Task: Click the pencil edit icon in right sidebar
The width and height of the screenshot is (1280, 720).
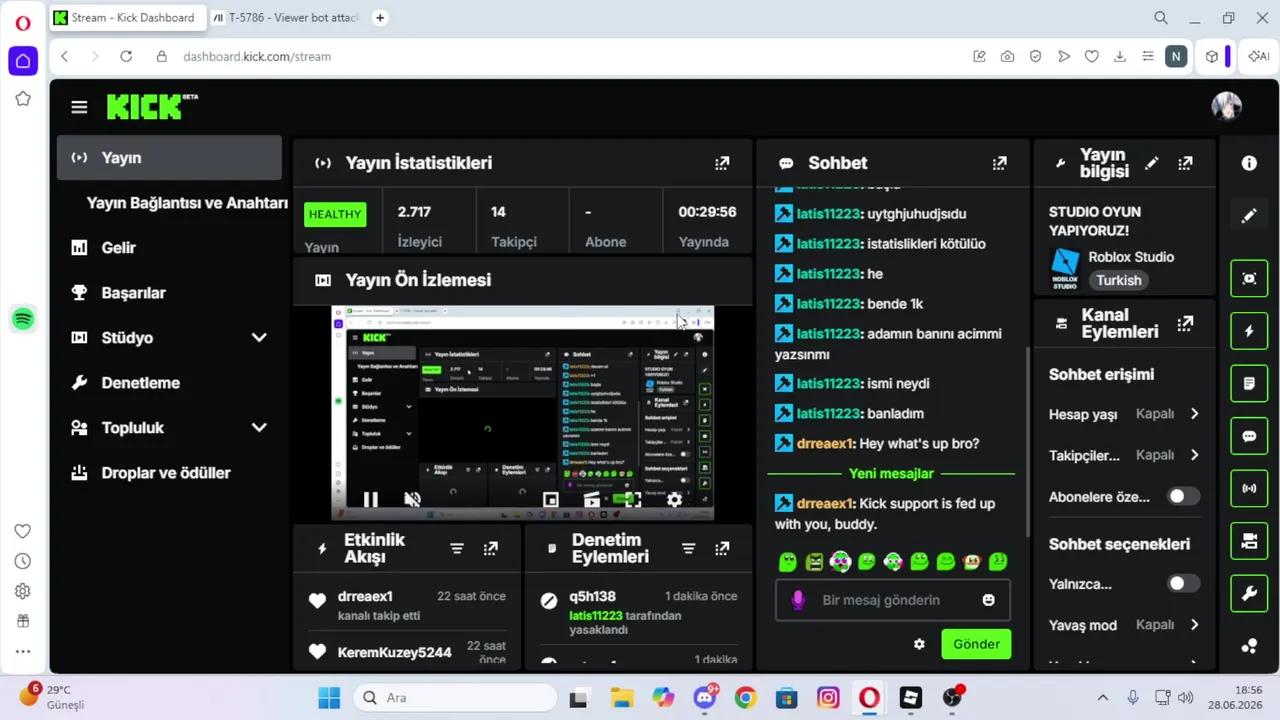Action: [1249, 215]
